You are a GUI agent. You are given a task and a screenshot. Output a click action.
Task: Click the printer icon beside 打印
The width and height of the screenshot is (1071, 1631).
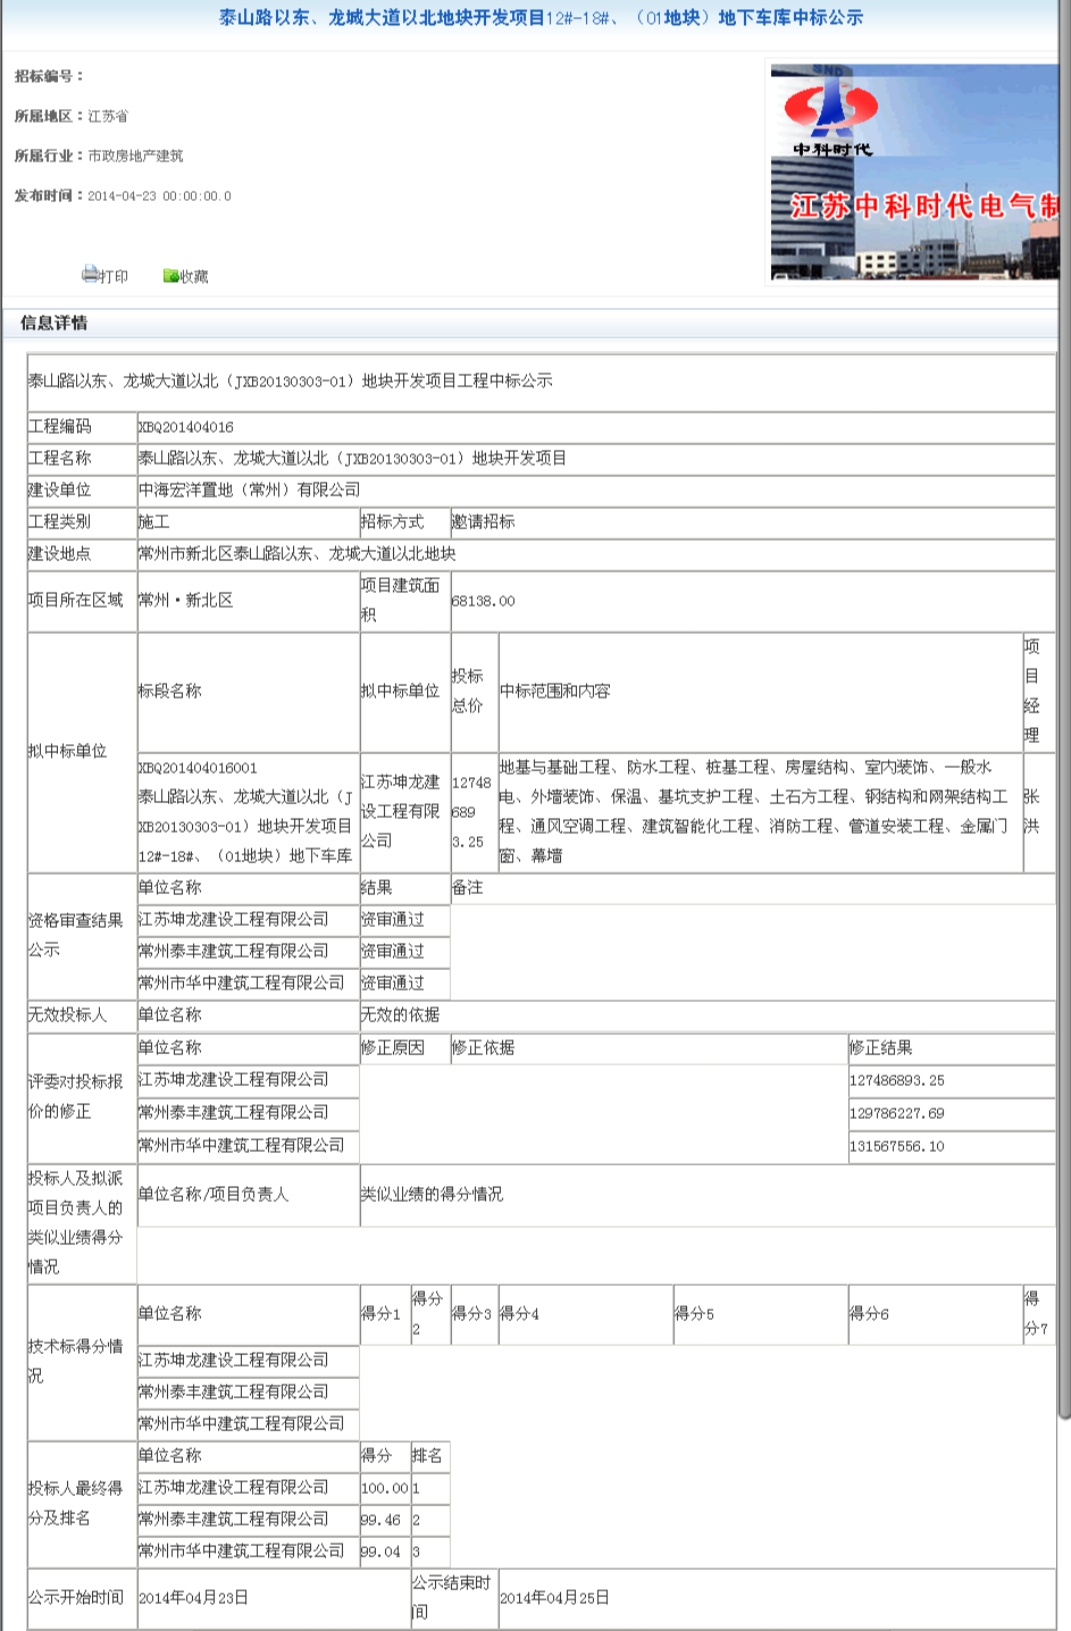coord(90,274)
